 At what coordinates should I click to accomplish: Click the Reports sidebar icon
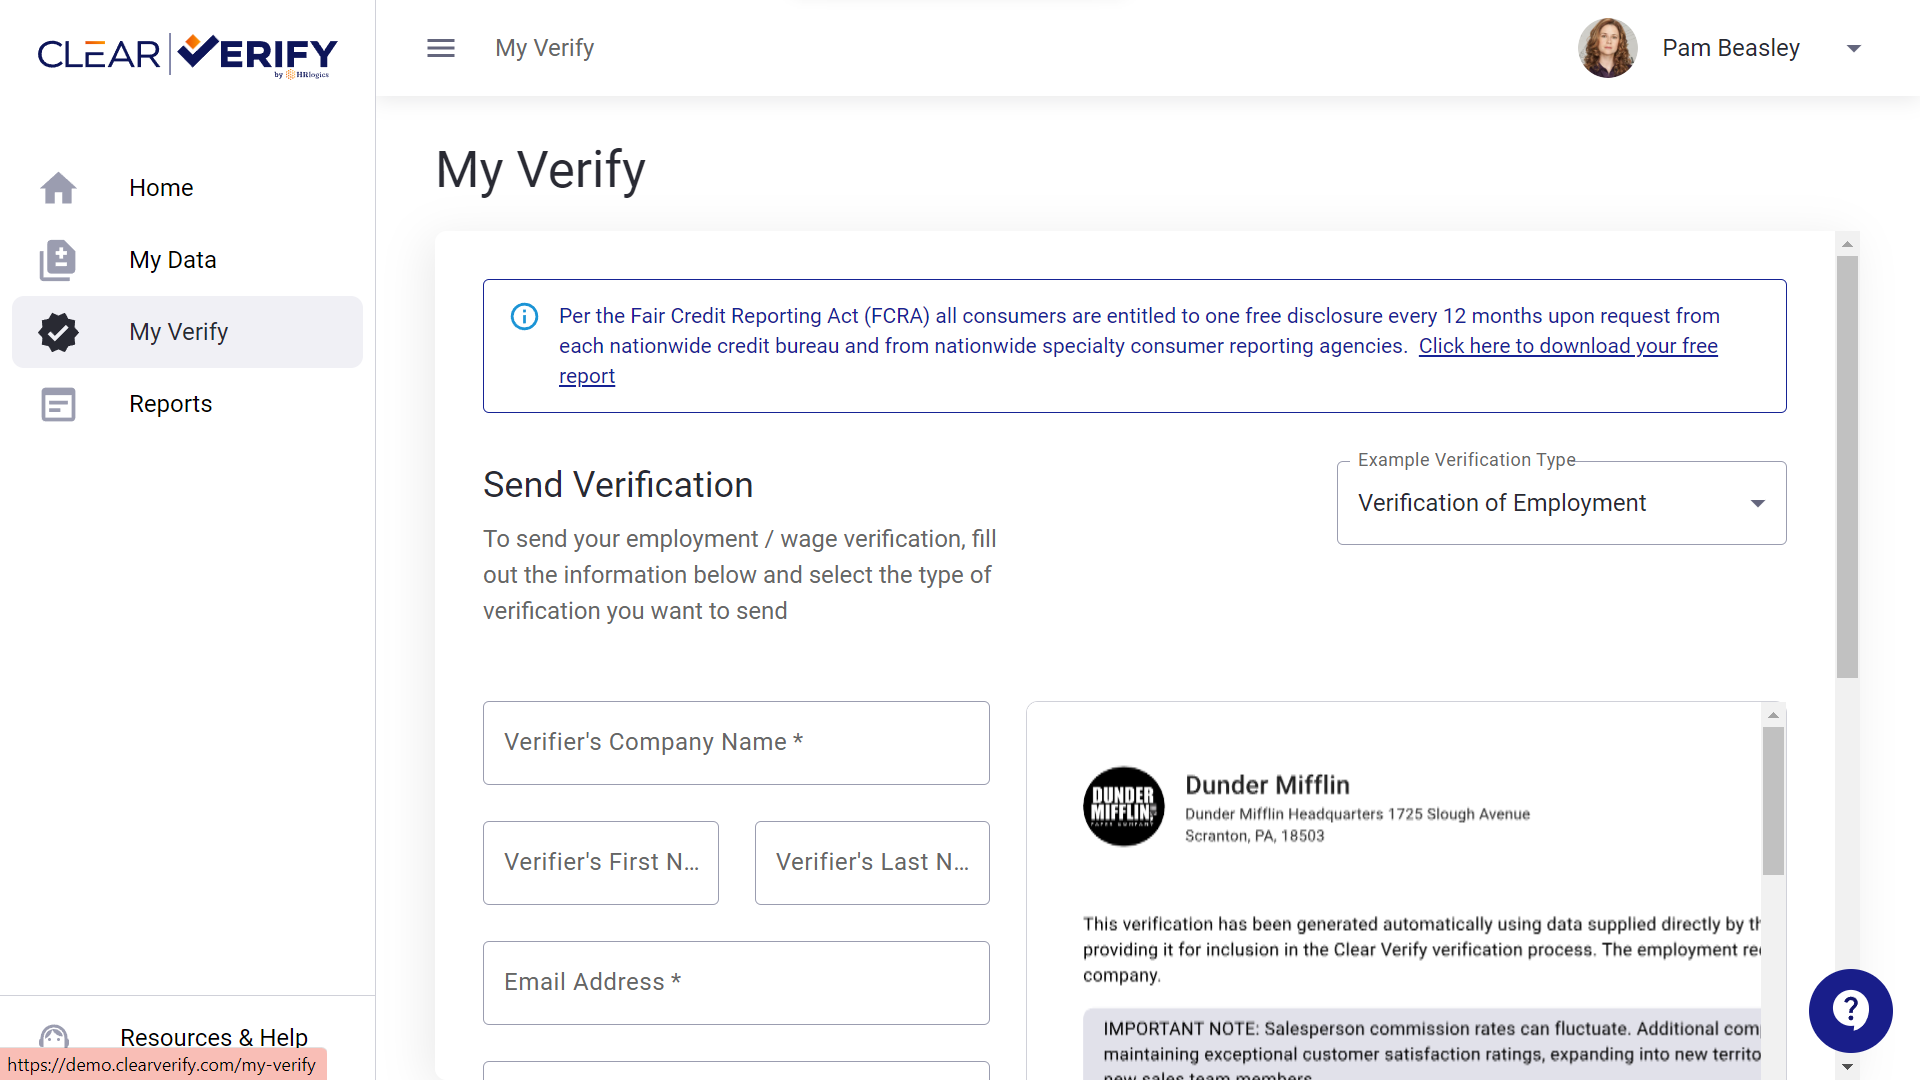pyautogui.click(x=58, y=404)
